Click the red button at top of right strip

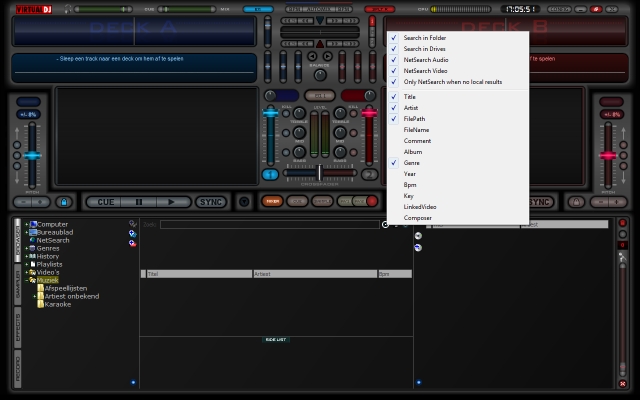(622, 223)
